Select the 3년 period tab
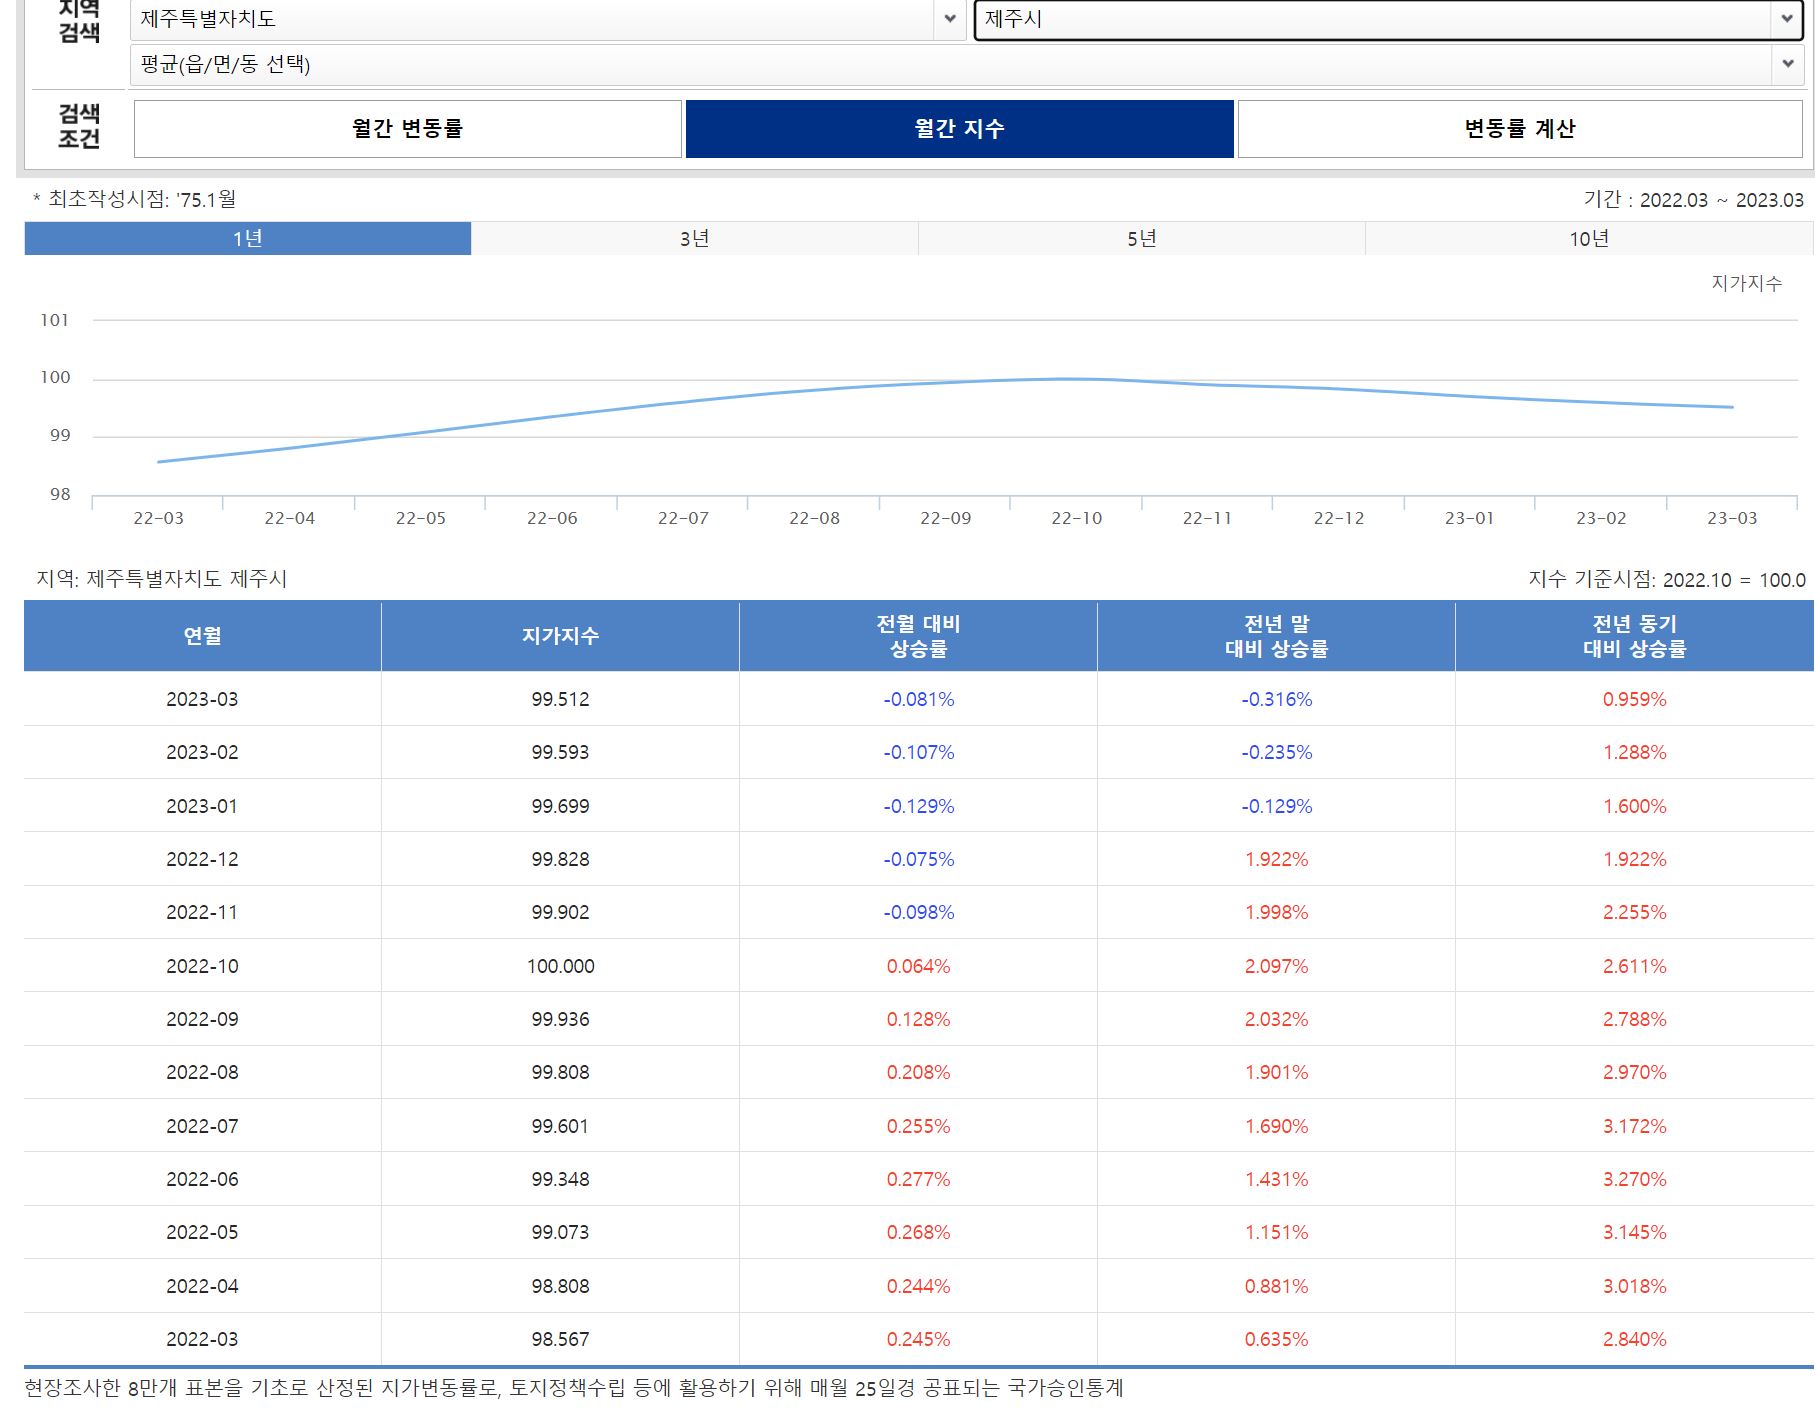The image size is (1815, 1415). 693,239
